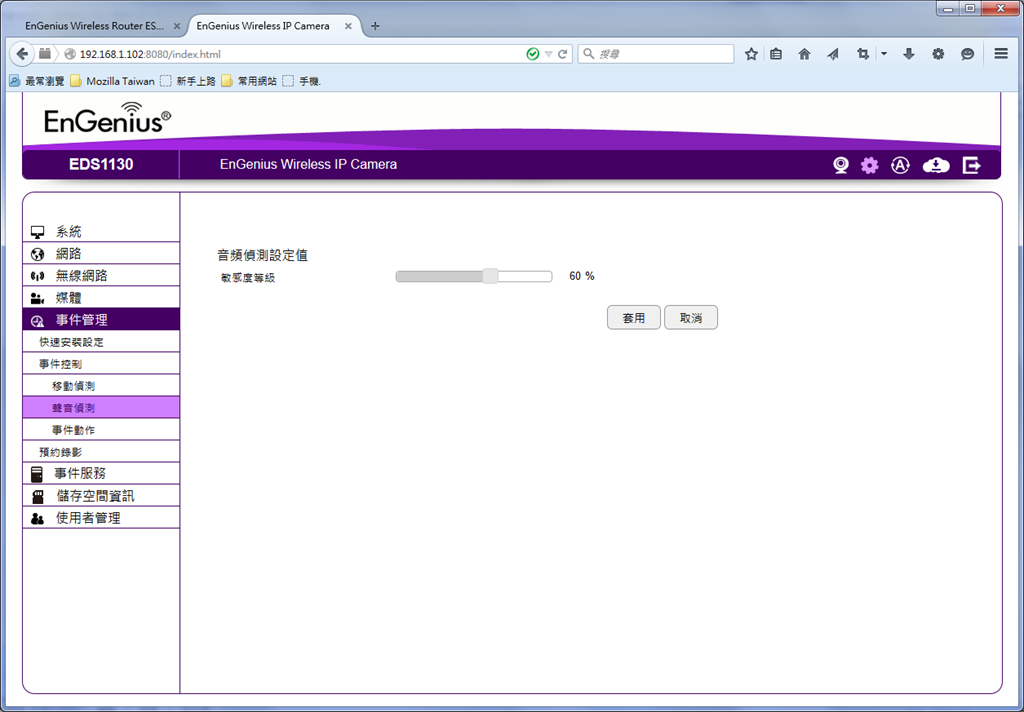Reload the page with the refresh icon
1024x712 pixels.
click(562, 54)
